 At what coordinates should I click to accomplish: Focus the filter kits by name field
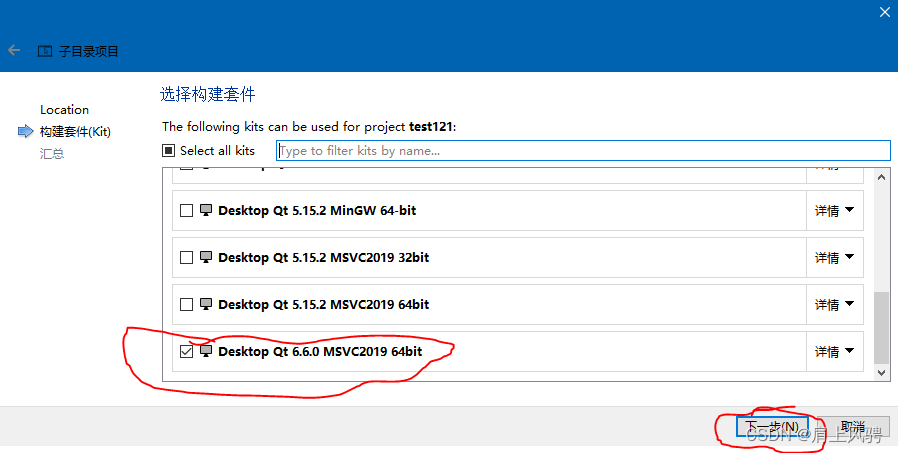coord(583,151)
